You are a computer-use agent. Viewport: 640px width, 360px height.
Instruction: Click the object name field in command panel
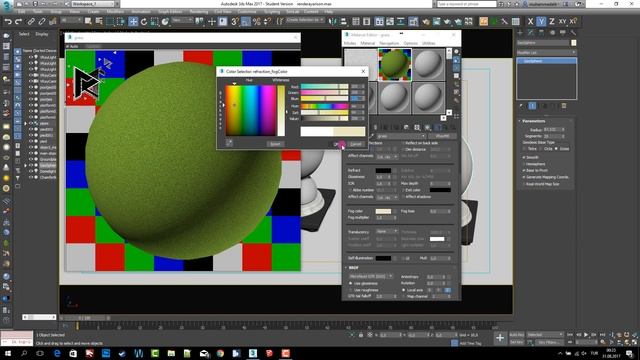[x=543, y=43]
